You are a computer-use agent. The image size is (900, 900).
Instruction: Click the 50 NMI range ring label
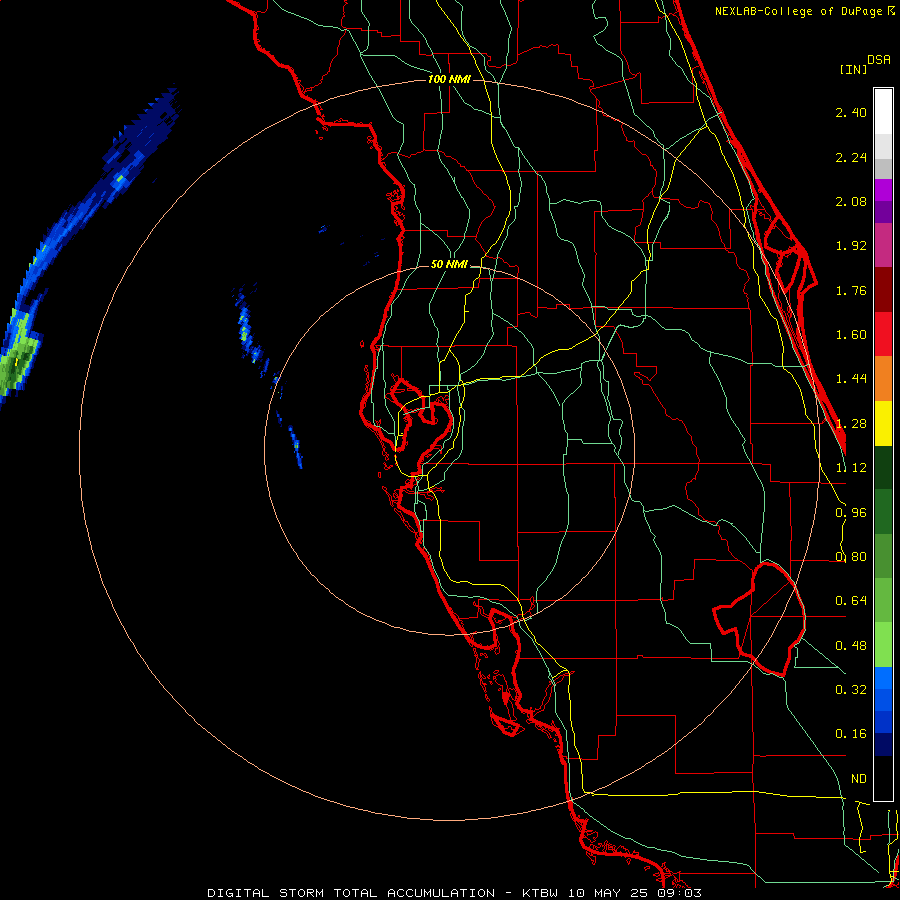pos(449,265)
